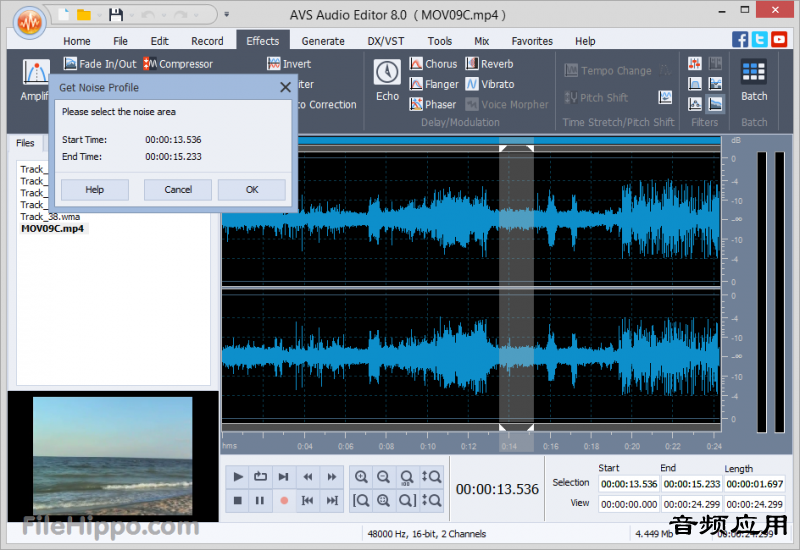The width and height of the screenshot is (800, 550).
Task: Click the 0:20 marker on the timeline ruler
Action: pyautogui.click(x=632, y=446)
